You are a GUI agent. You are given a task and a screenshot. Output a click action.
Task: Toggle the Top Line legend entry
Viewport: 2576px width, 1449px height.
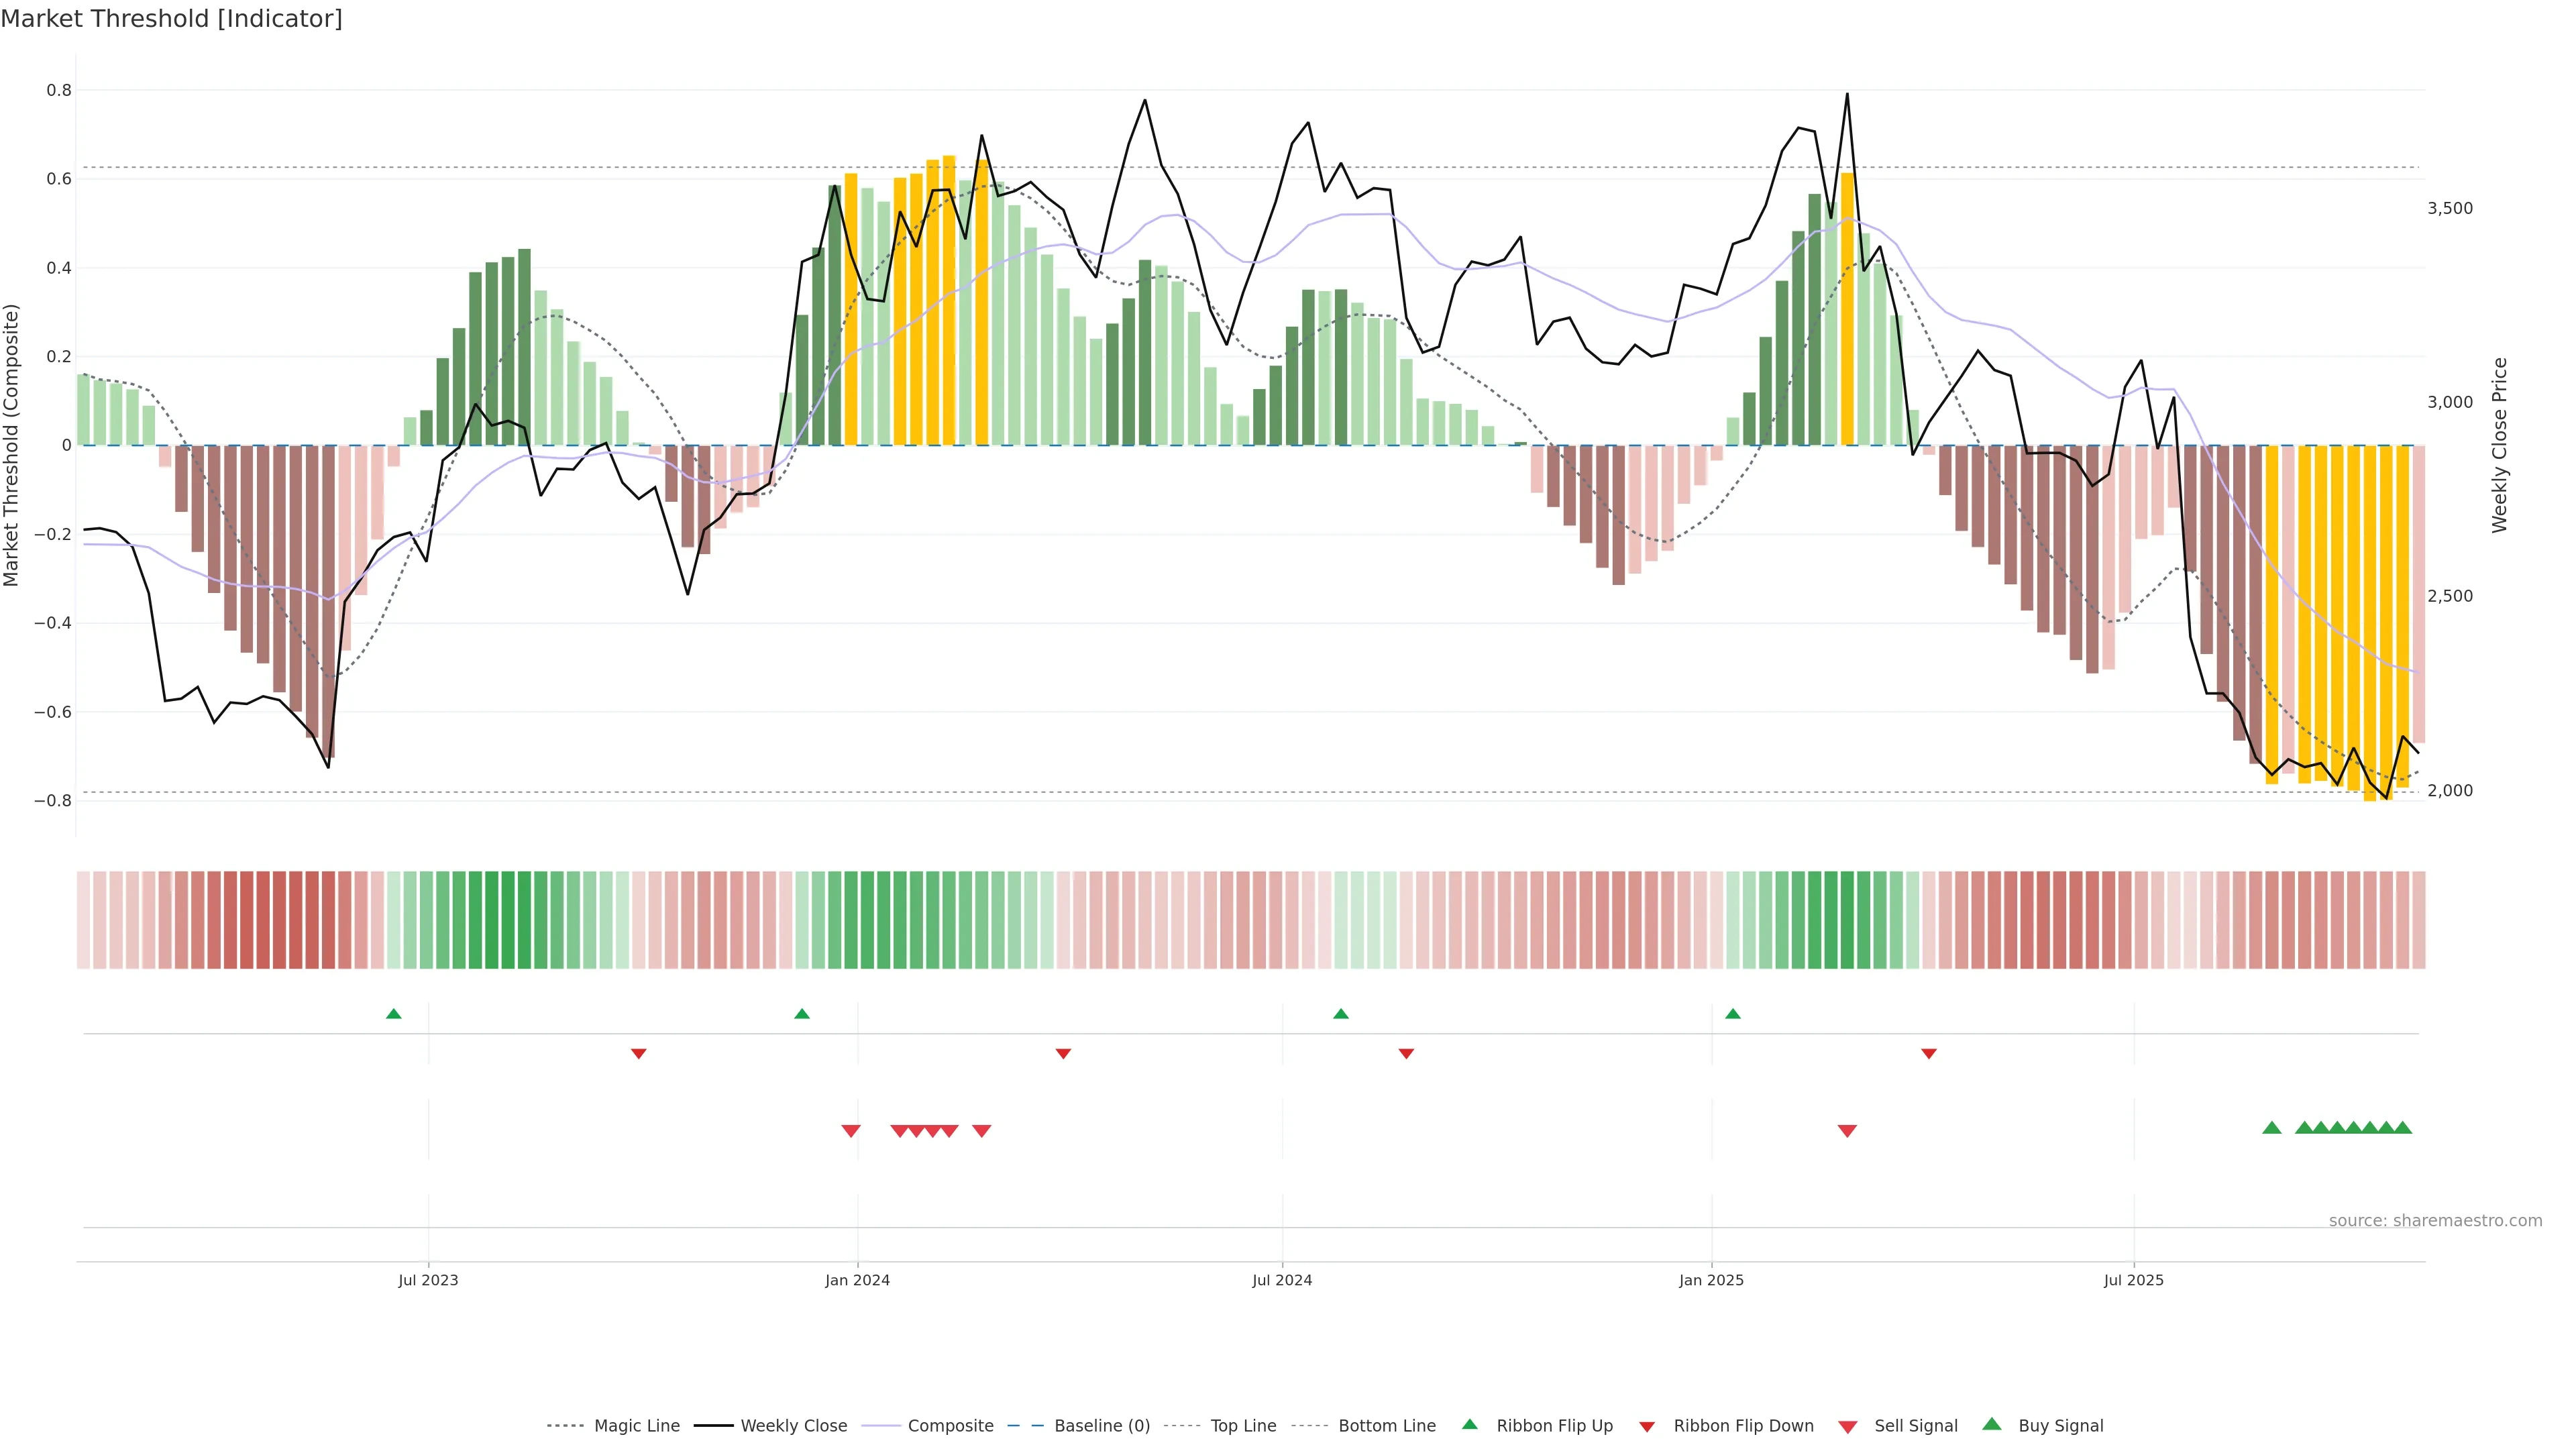(x=1243, y=1426)
